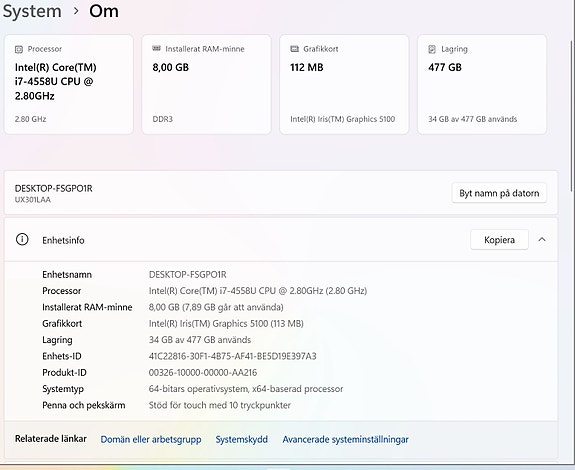The width and height of the screenshot is (575, 470).
Task: Click the Penna och pekskärm label
Action: coord(84,405)
